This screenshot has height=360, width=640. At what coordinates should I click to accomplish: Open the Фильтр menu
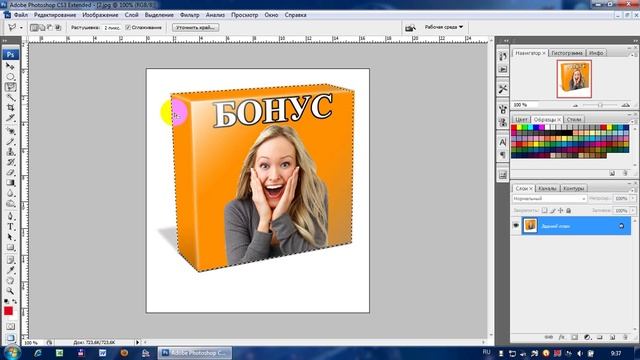tap(189, 15)
